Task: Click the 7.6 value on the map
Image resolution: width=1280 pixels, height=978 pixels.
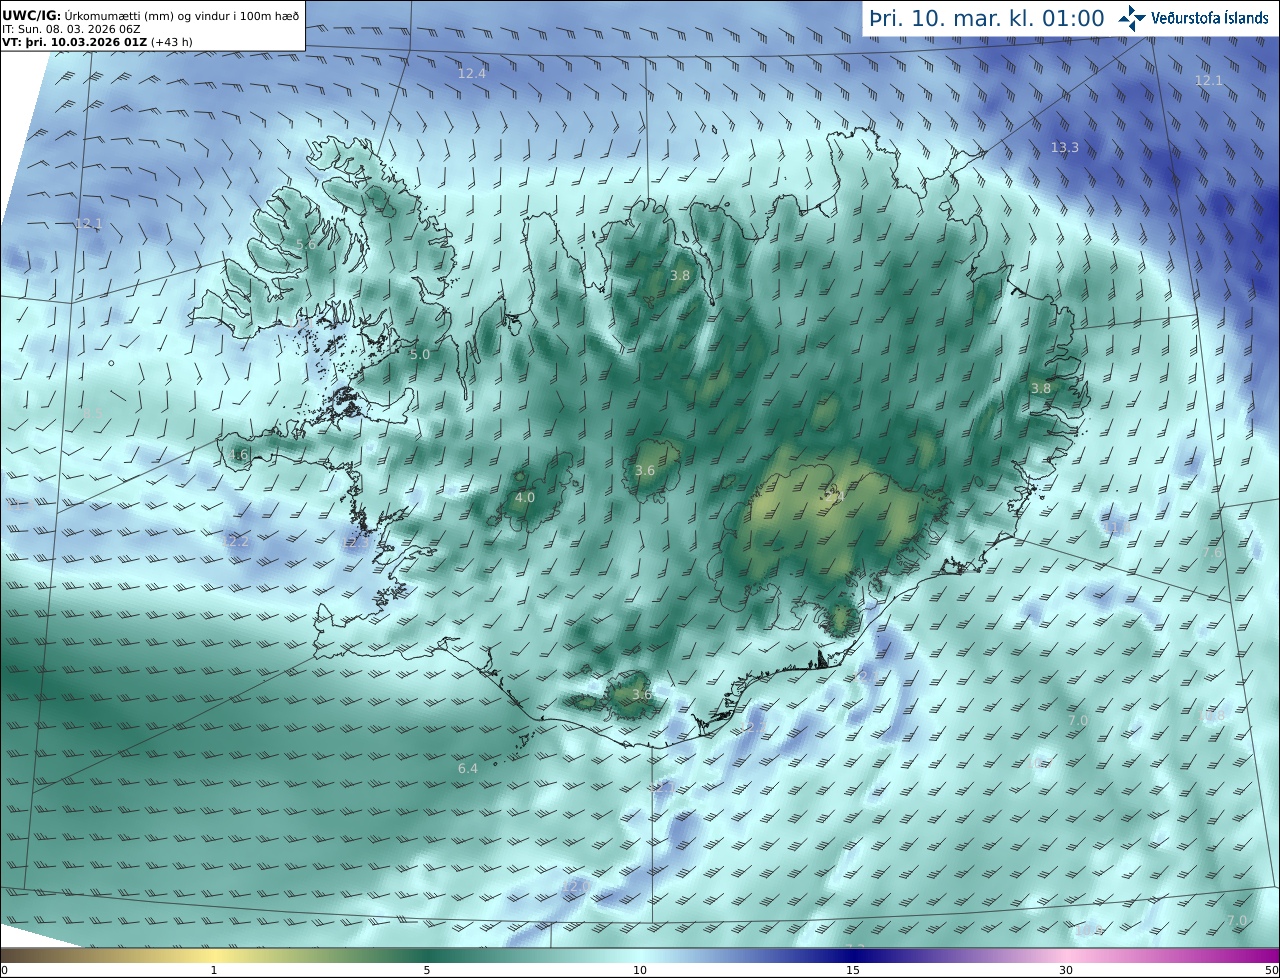Action: pyautogui.click(x=1212, y=552)
